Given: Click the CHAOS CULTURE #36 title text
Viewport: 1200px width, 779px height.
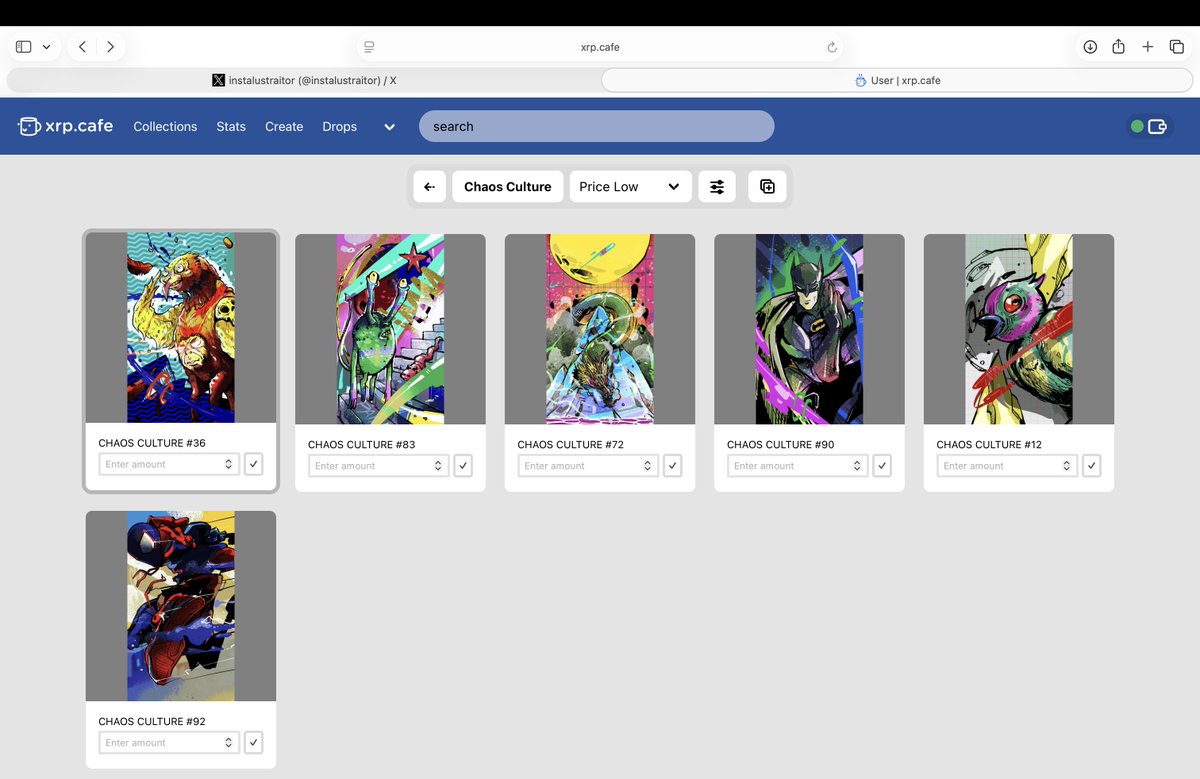Looking at the screenshot, I should [152, 443].
